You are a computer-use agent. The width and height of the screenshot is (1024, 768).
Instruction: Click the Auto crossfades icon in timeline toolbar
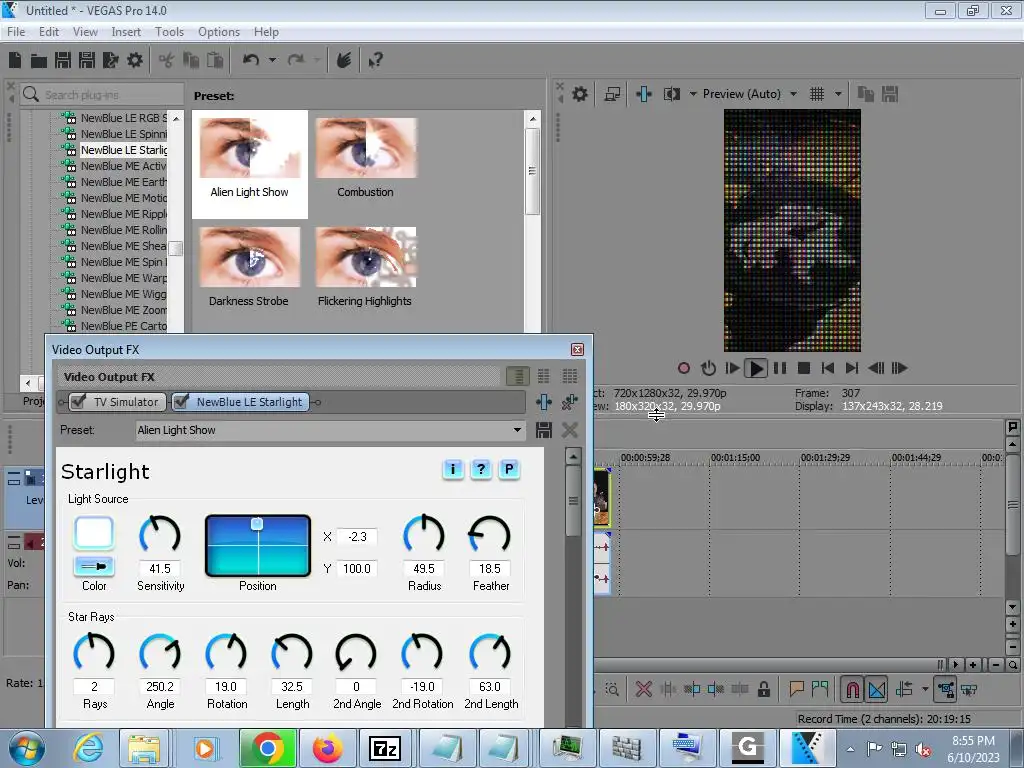click(x=876, y=689)
